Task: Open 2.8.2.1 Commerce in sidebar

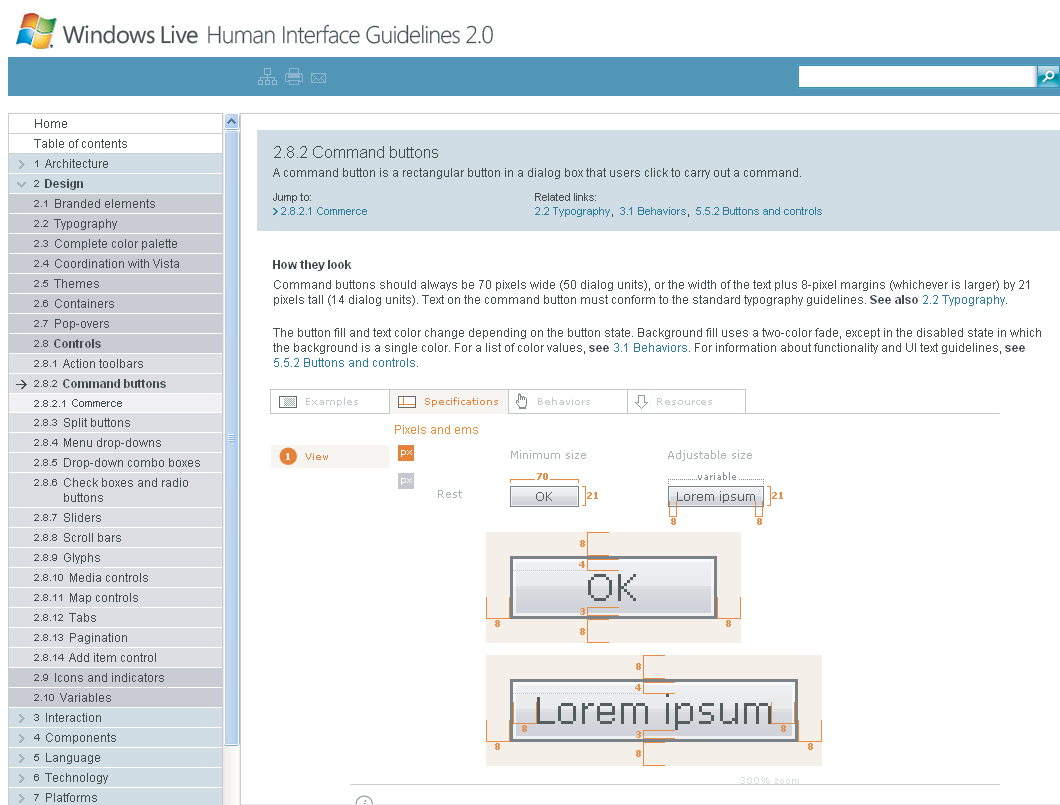Action: 116,404
